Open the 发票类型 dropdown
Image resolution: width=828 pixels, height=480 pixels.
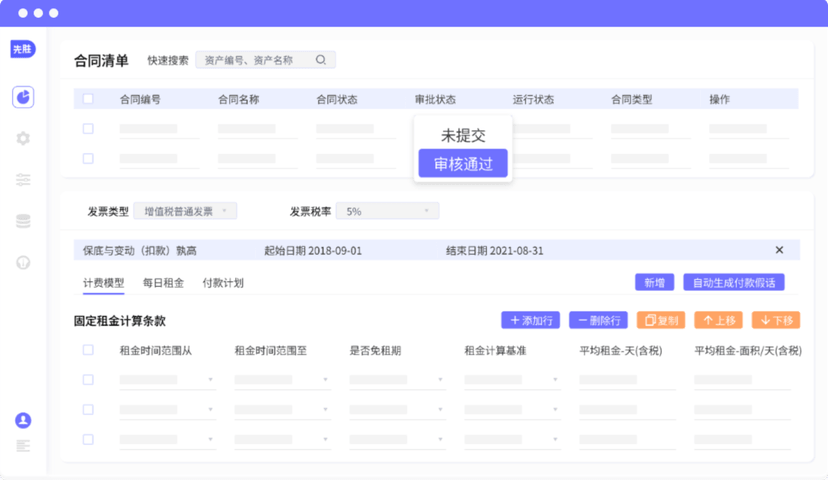(185, 211)
